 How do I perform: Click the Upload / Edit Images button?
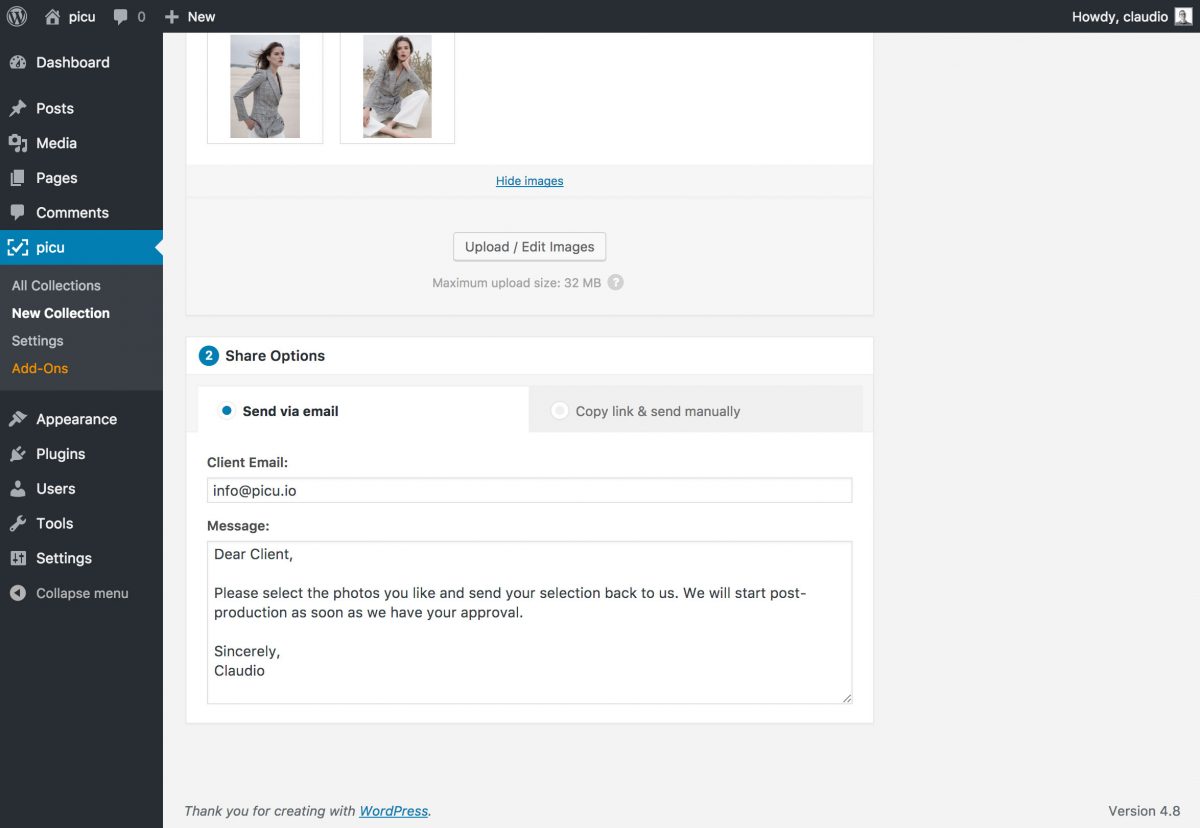pyautogui.click(x=529, y=247)
